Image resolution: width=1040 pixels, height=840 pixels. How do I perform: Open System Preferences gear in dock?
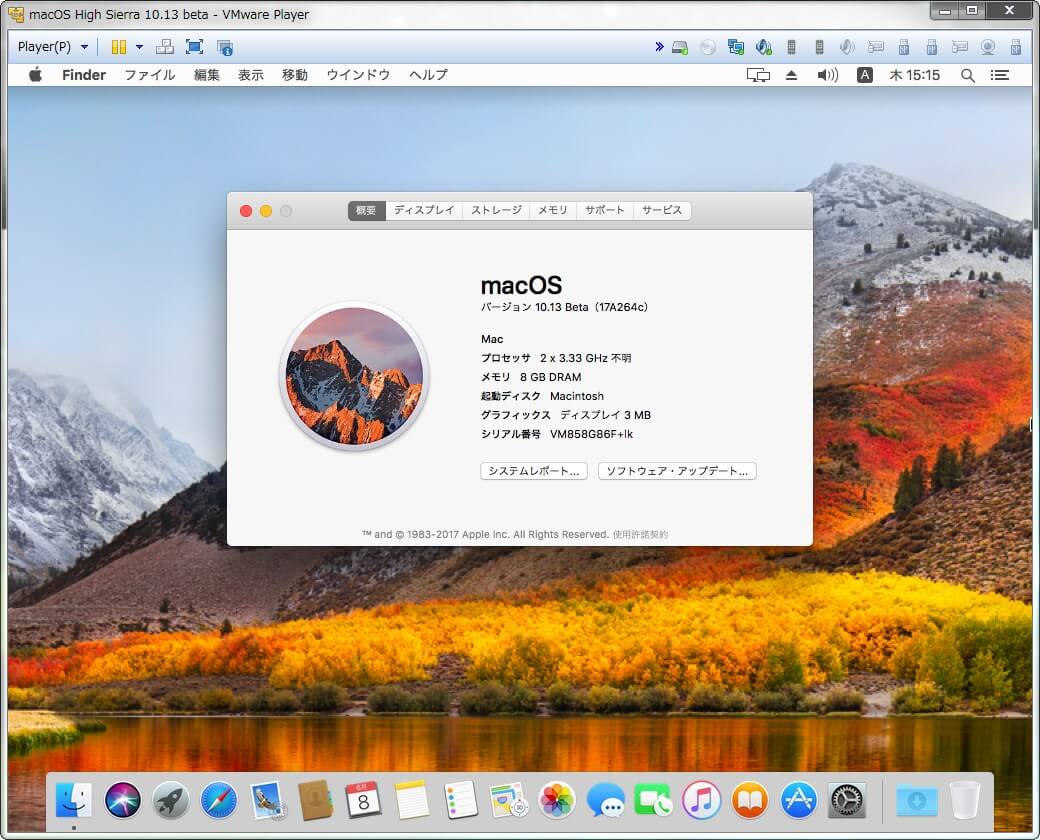847,800
